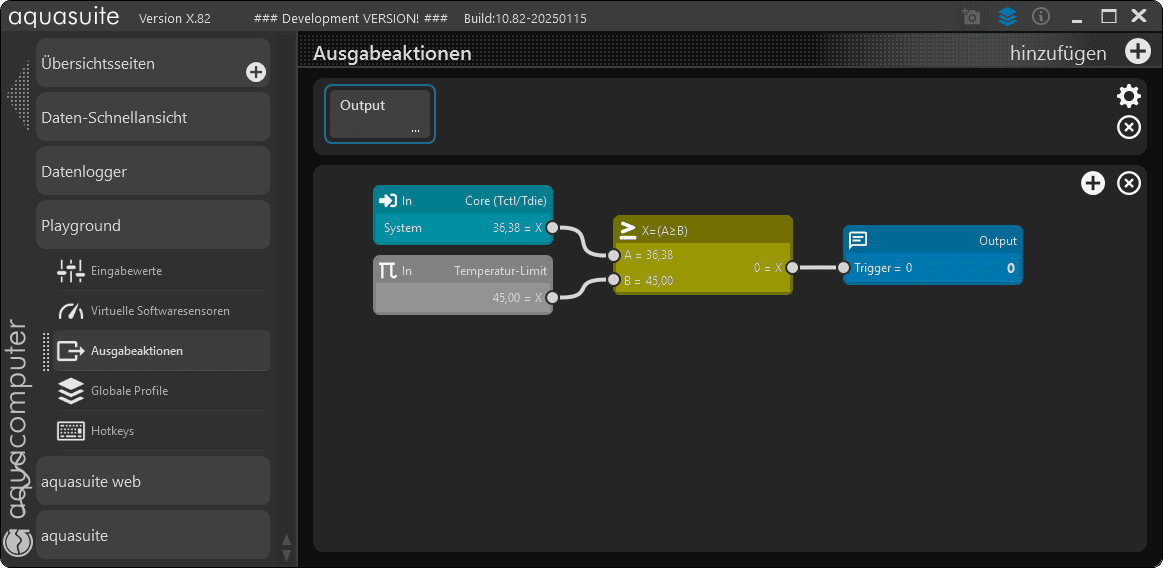
Task: Open the Globale Profile page
Action: tap(162, 391)
